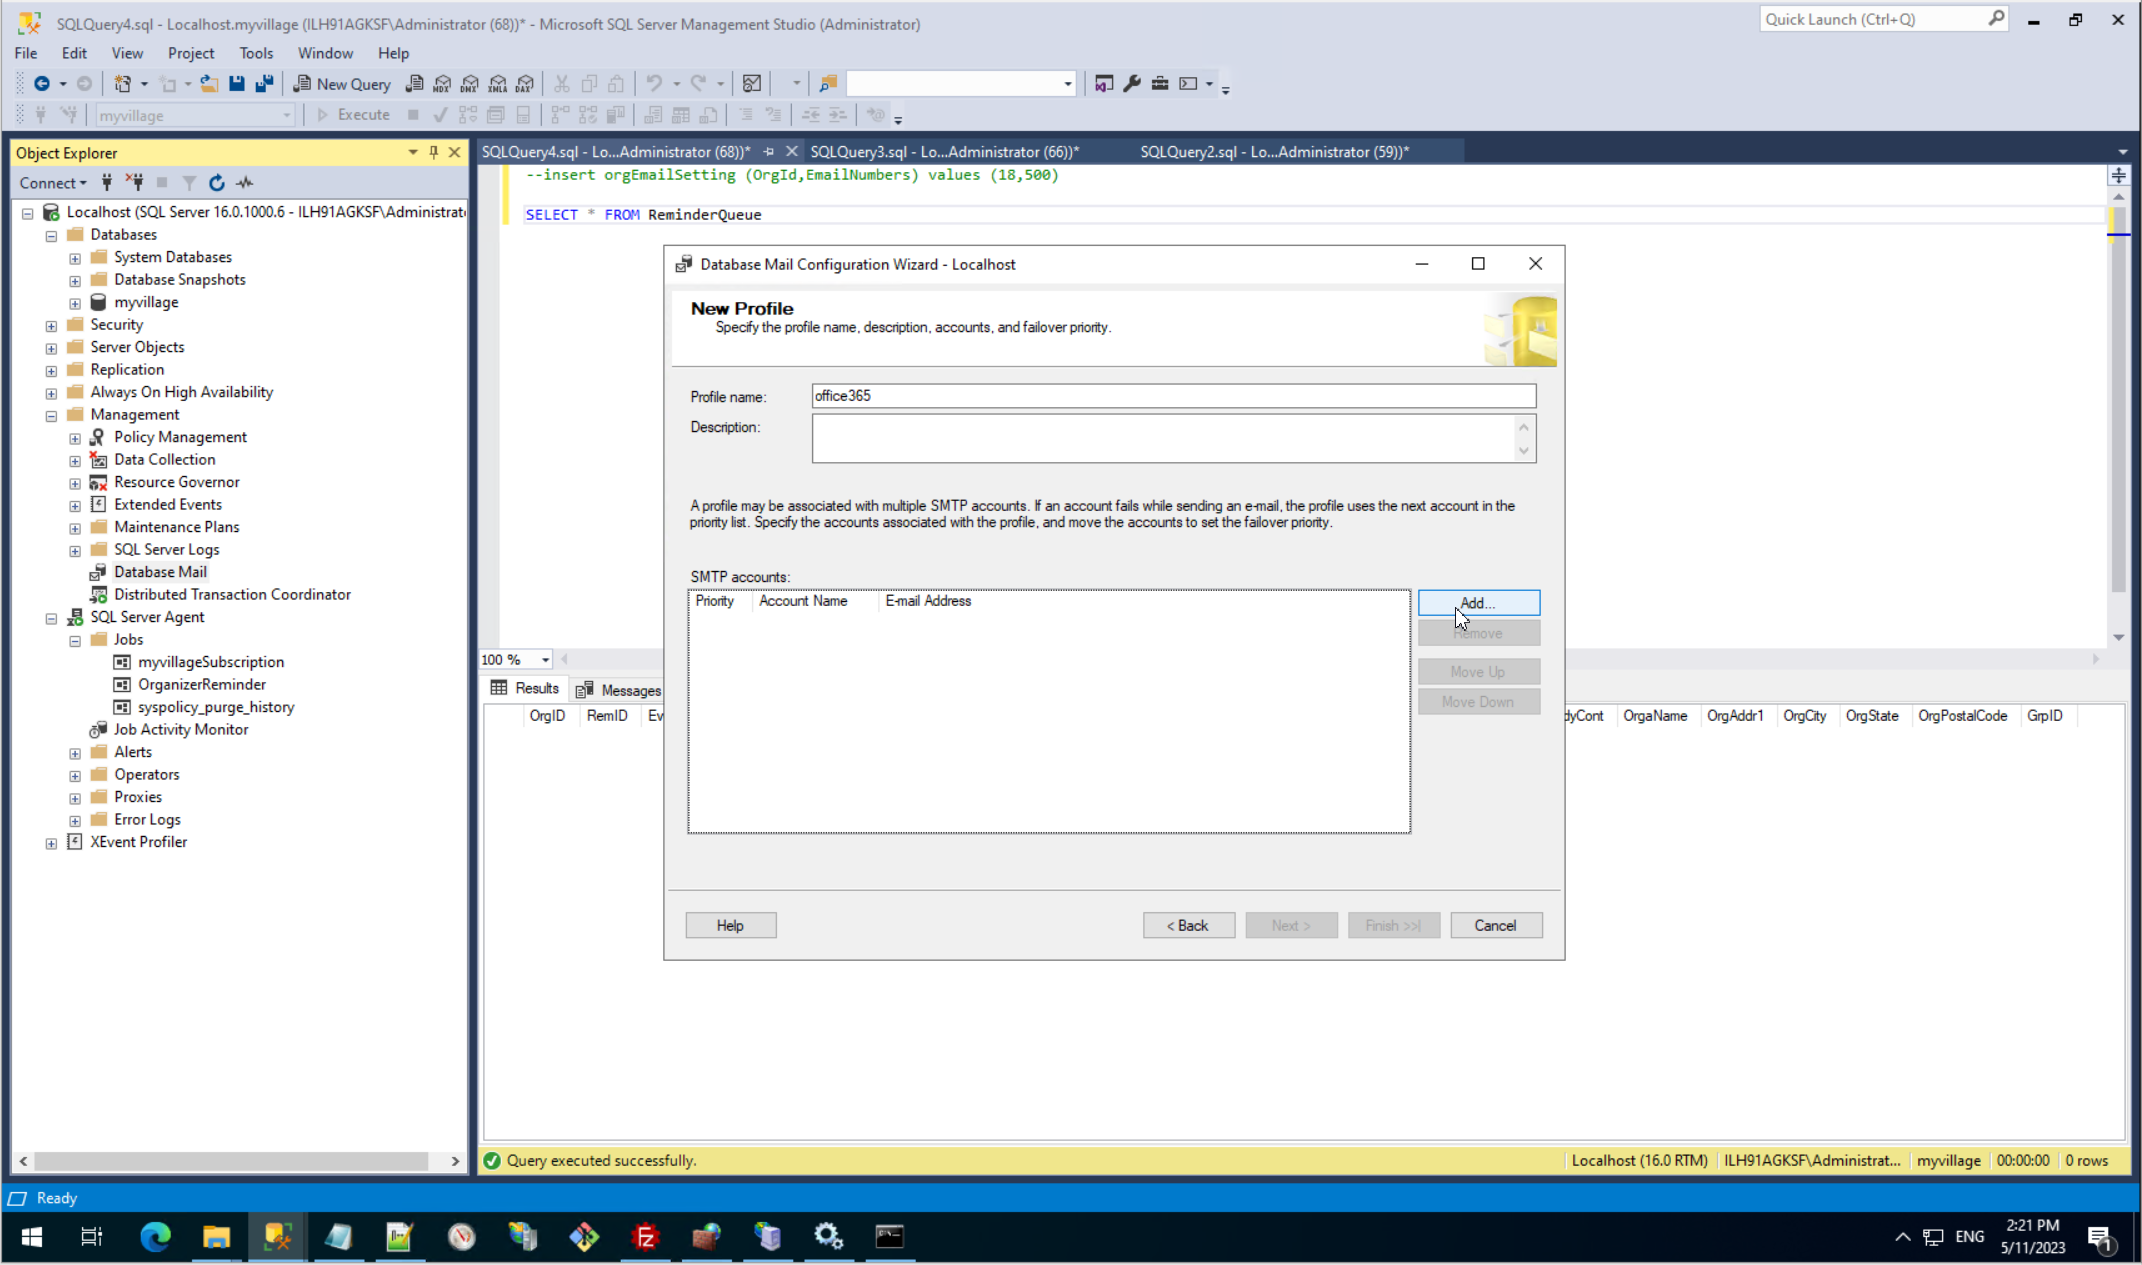Click the FileZilla taskbar icon
The image size is (2142, 1265).
646,1237
